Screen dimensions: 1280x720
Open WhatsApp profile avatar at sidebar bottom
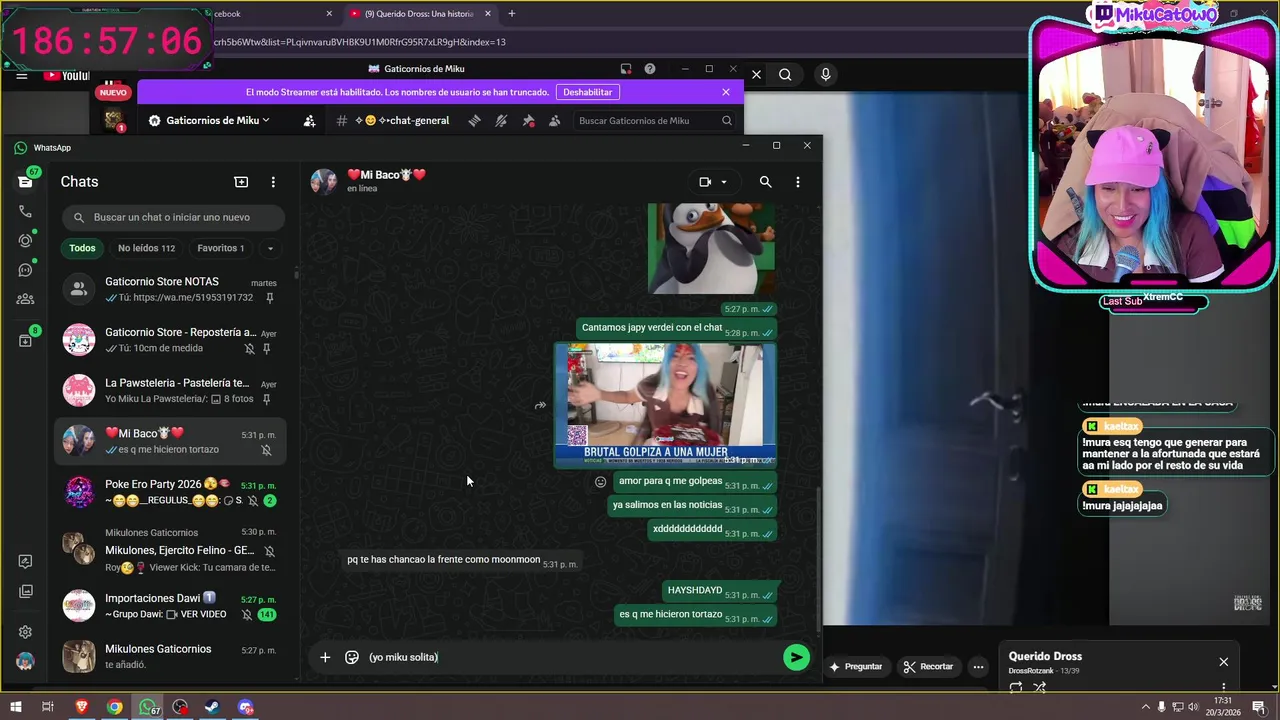click(26, 661)
